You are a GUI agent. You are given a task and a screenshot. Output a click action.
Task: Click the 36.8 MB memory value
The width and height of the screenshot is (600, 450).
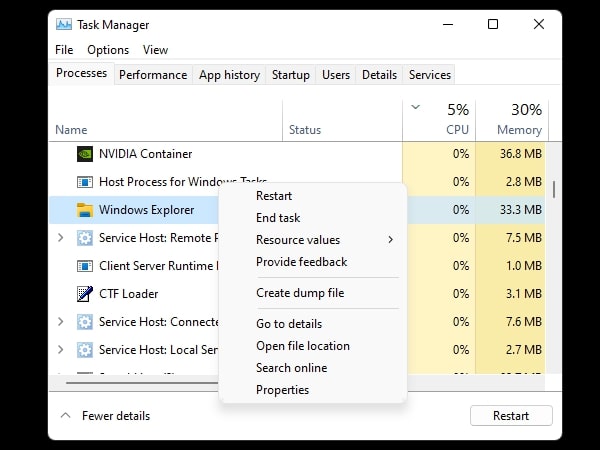click(x=521, y=154)
